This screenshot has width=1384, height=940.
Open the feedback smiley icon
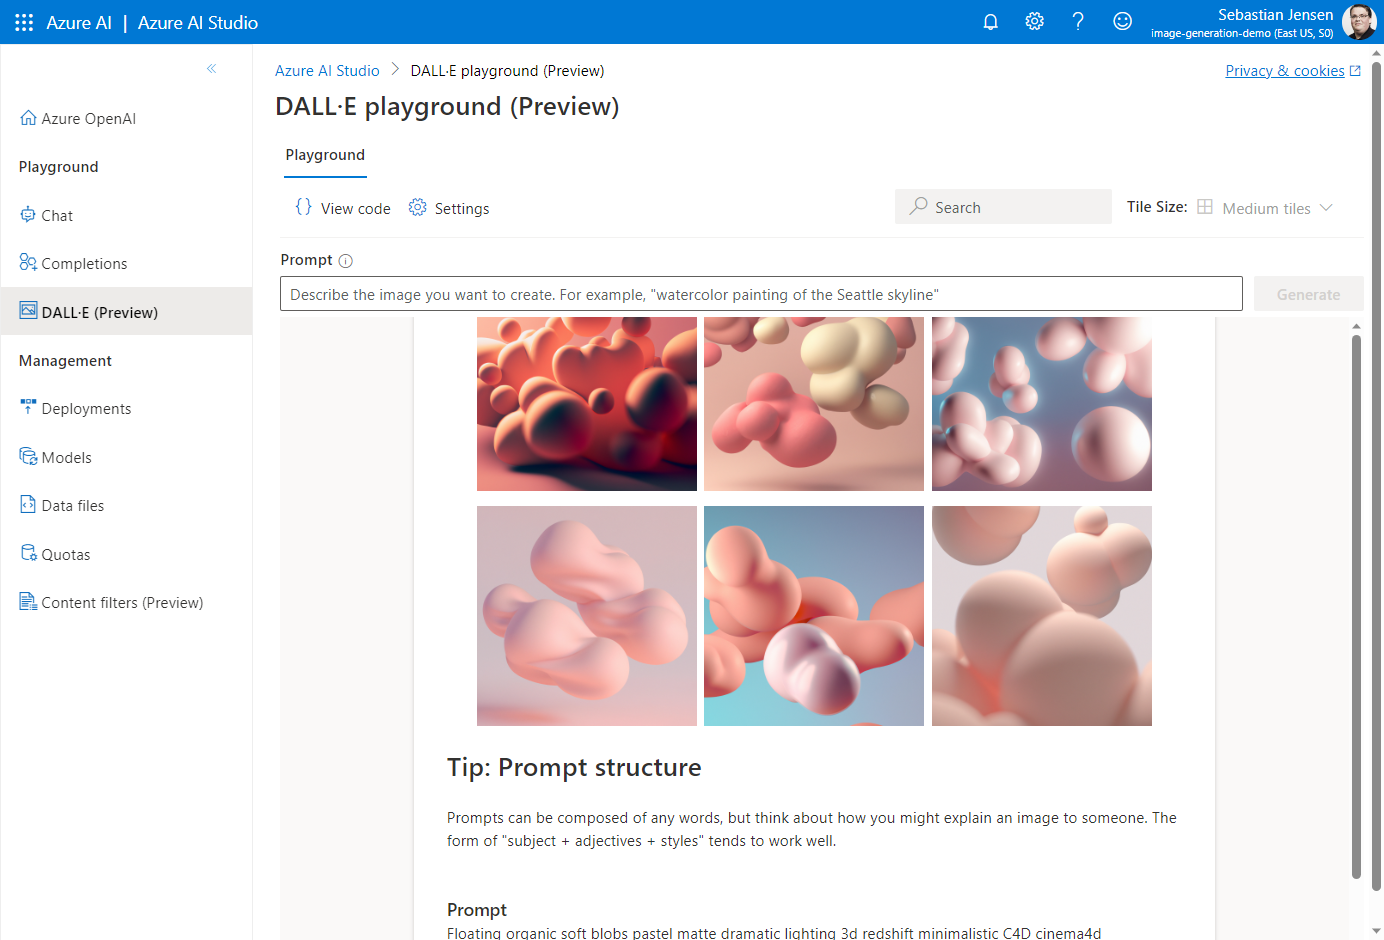[x=1122, y=22]
